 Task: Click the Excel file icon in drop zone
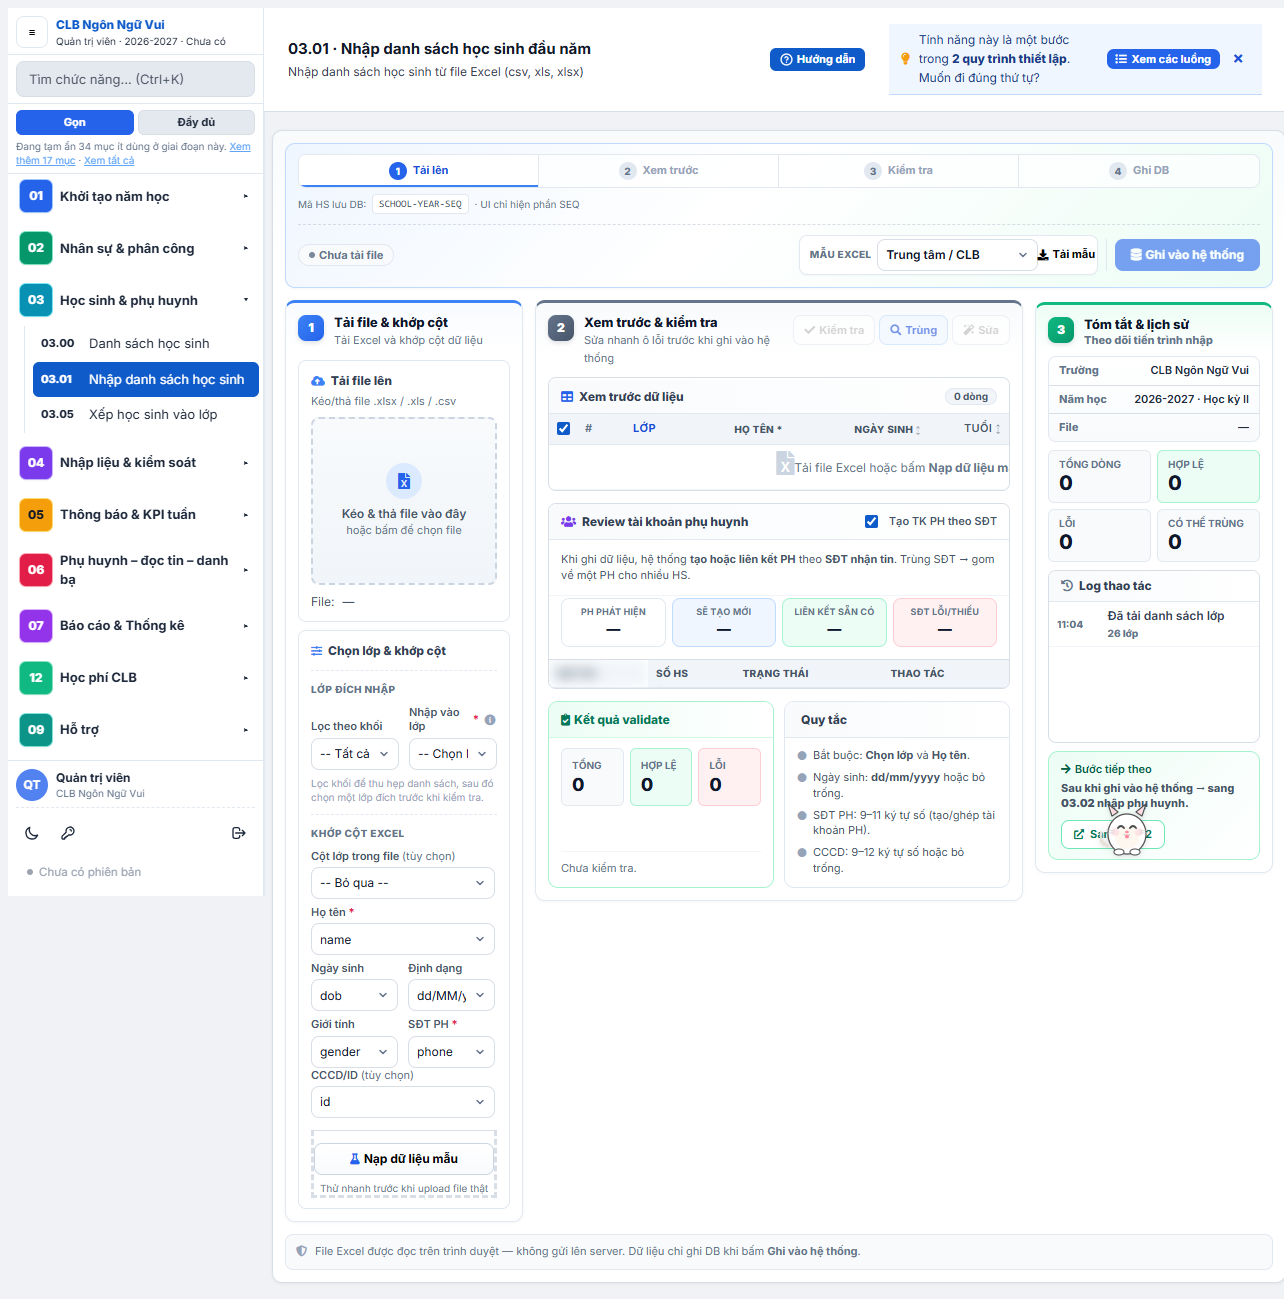[x=404, y=481]
